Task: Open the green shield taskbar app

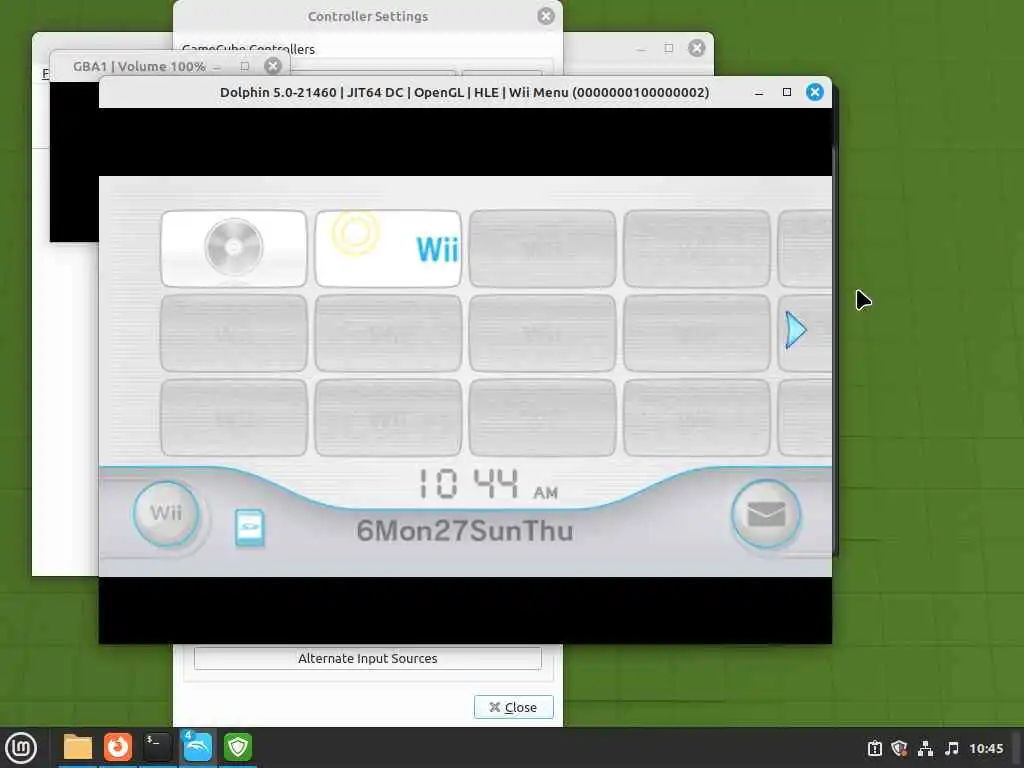Action: tap(238, 747)
